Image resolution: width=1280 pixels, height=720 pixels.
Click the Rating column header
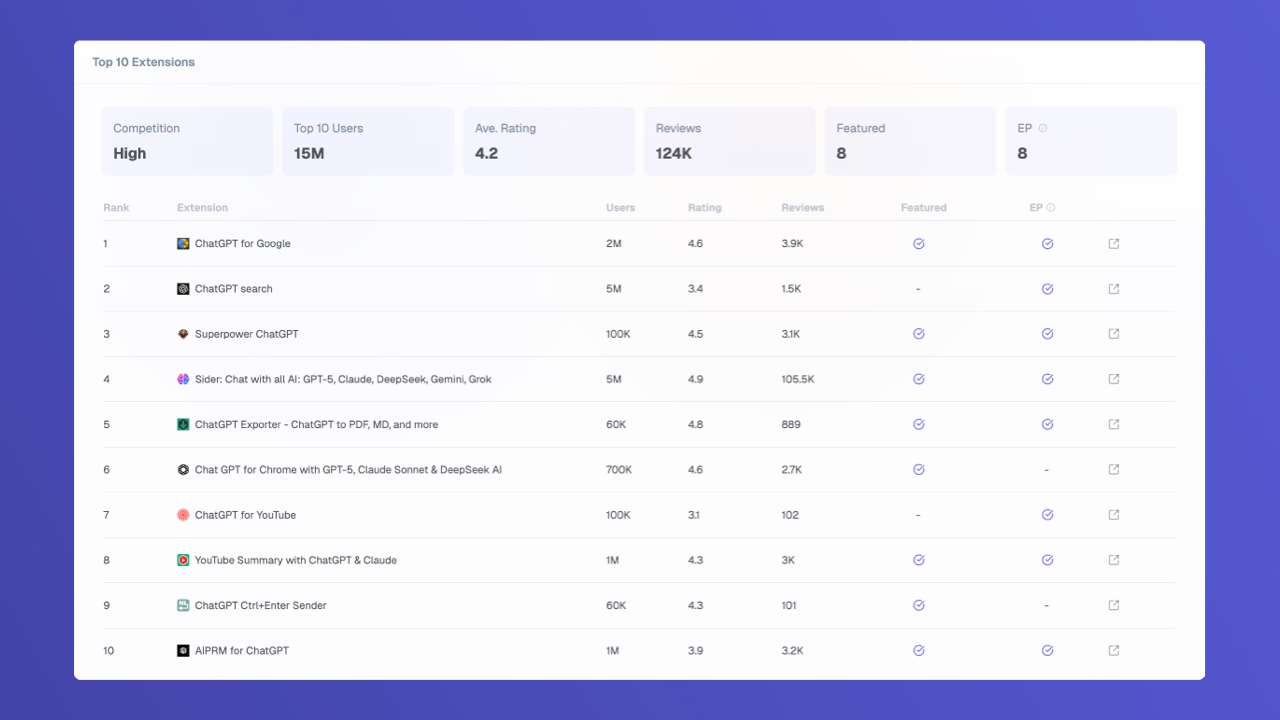coord(704,208)
